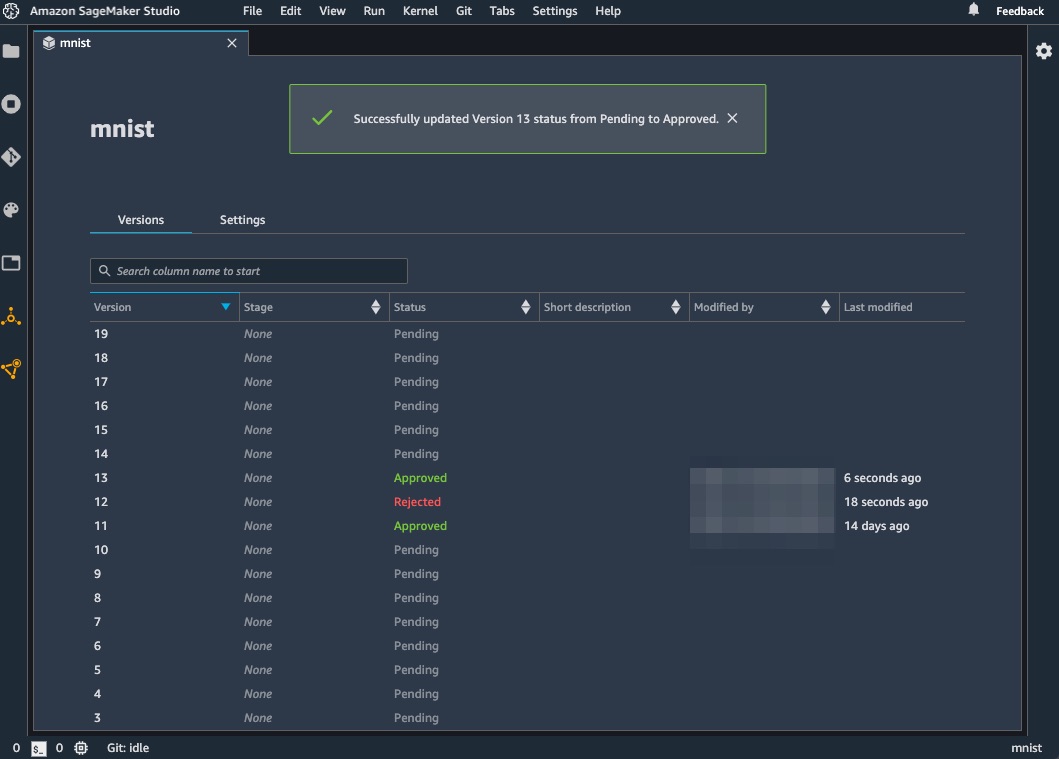Select version 17 row
The width and height of the screenshot is (1059, 759).
(527, 382)
